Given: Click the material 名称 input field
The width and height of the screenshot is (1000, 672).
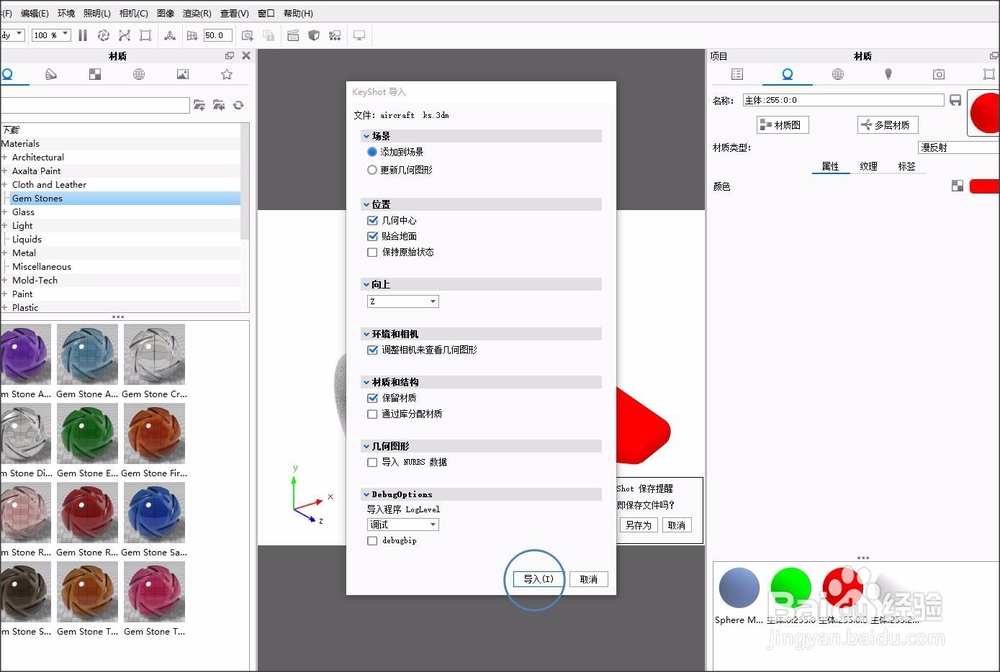Looking at the screenshot, I should point(843,100).
